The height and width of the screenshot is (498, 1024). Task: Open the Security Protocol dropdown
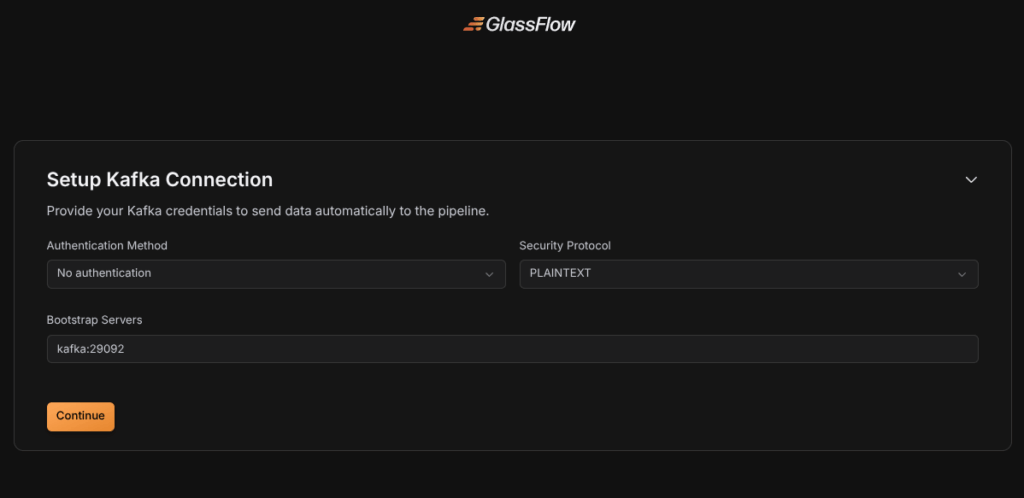748,274
